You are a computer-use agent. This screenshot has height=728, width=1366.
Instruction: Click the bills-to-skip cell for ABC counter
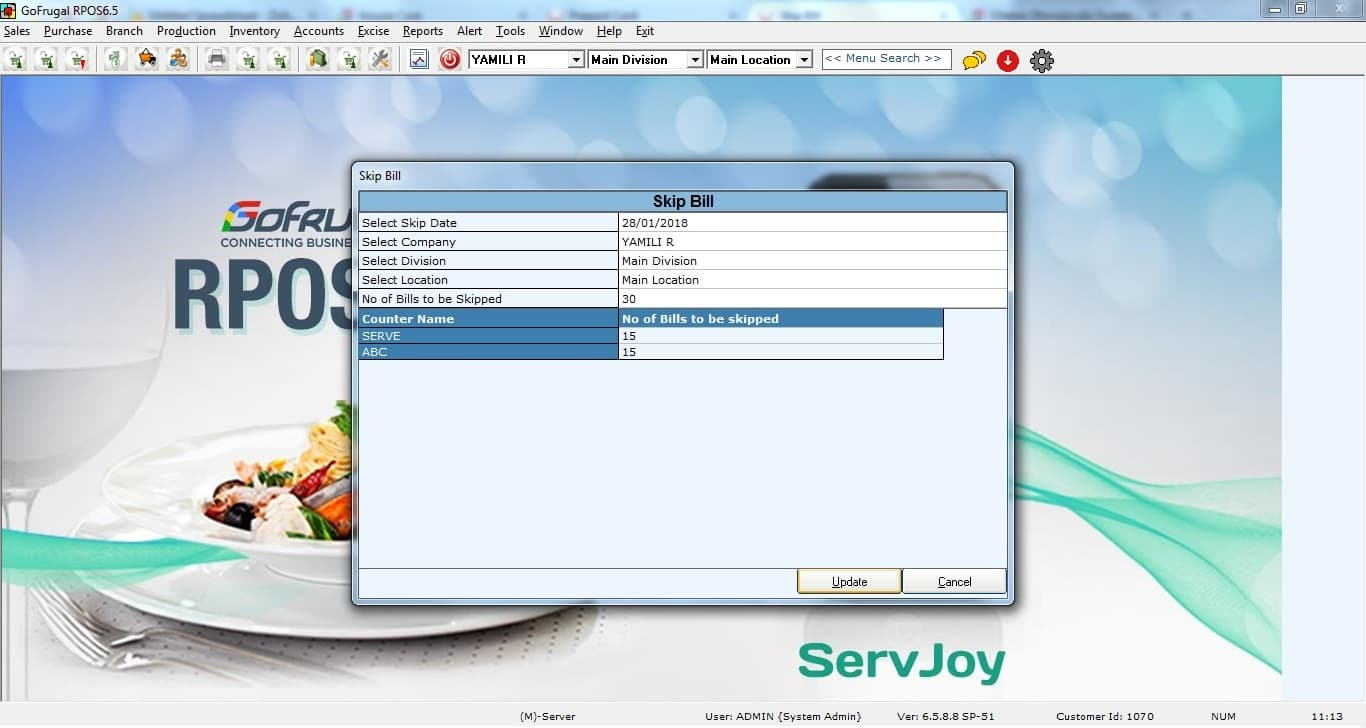781,352
